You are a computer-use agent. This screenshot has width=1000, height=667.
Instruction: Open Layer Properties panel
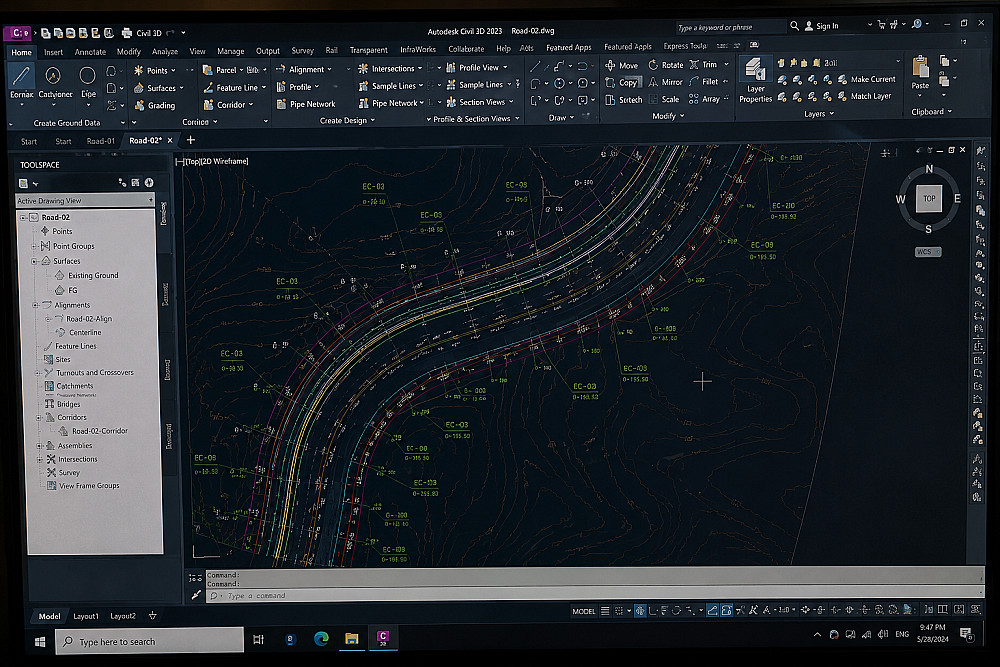click(x=755, y=80)
